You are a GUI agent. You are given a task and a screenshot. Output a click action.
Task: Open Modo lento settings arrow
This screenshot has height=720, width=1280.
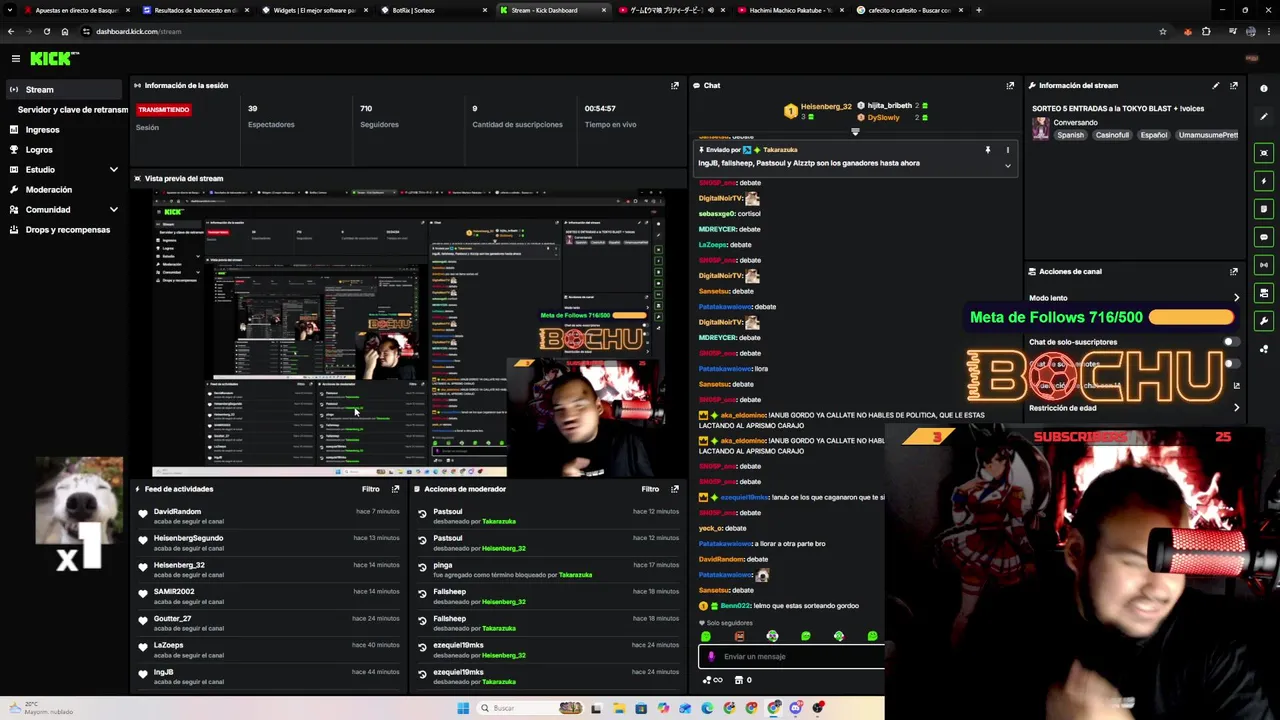click(1236, 298)
